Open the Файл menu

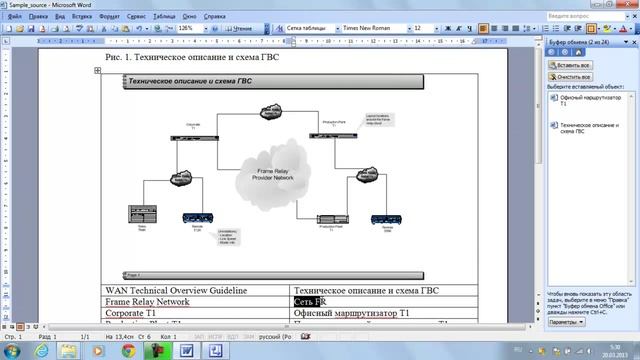coord(14,16)
